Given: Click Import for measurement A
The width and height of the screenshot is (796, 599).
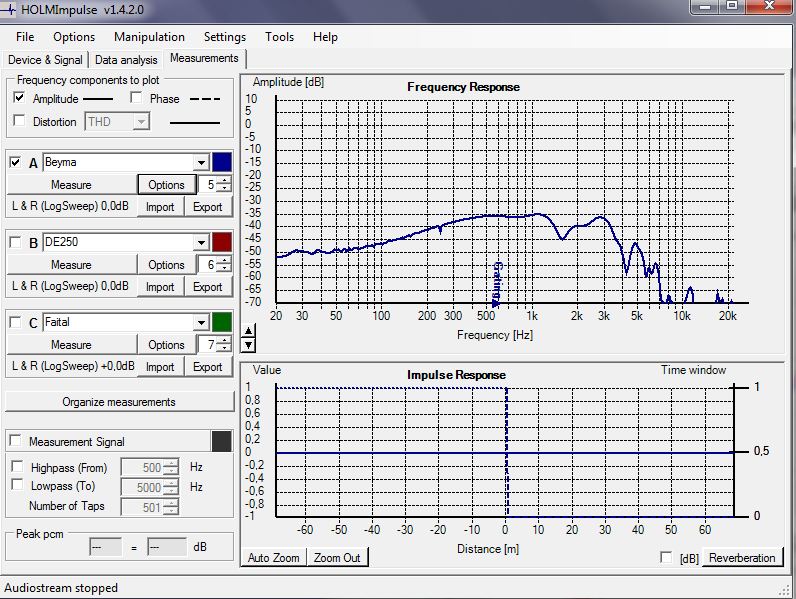Looking at the screenshot, I should click(x=160, y=207).
